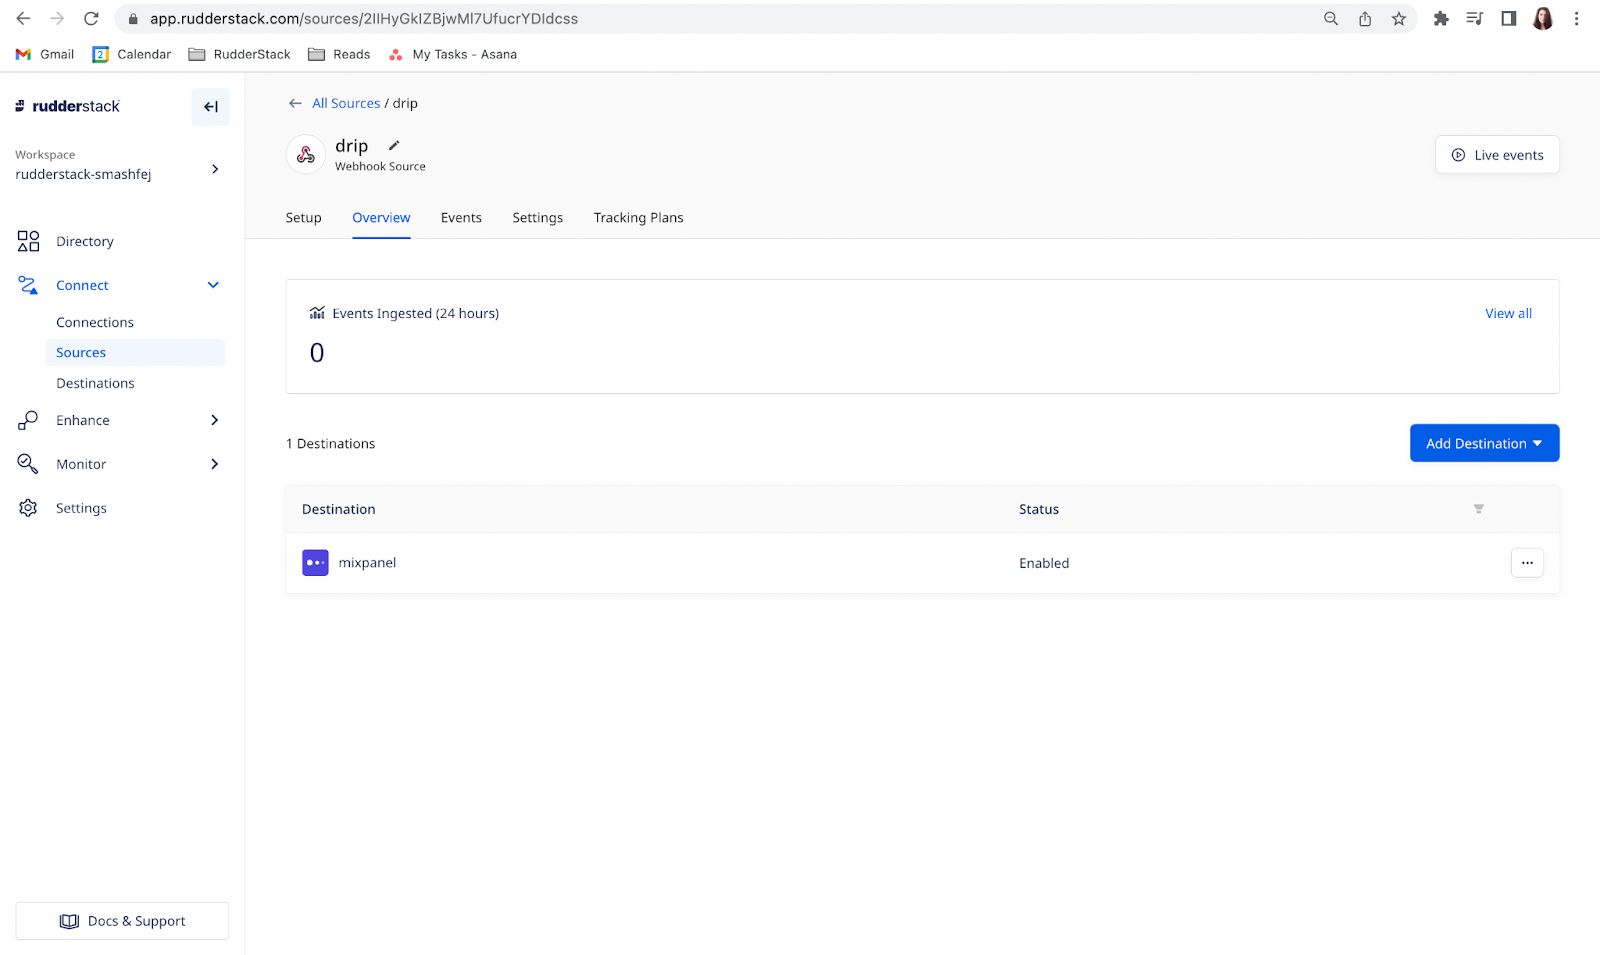Bookmark this page with the star icon

click(x=1398, y=18)
